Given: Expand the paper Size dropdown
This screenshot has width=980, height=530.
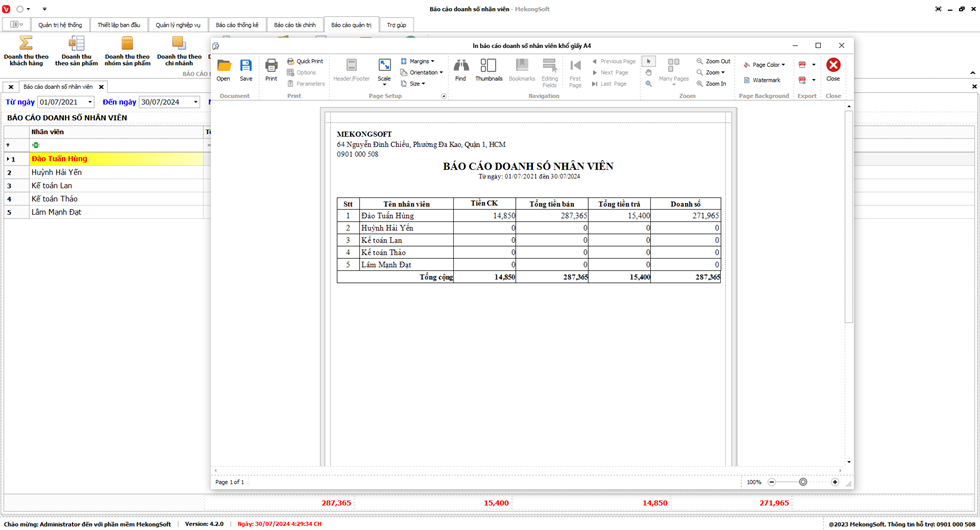Looking at the screenshot, I should click(412, 84).
